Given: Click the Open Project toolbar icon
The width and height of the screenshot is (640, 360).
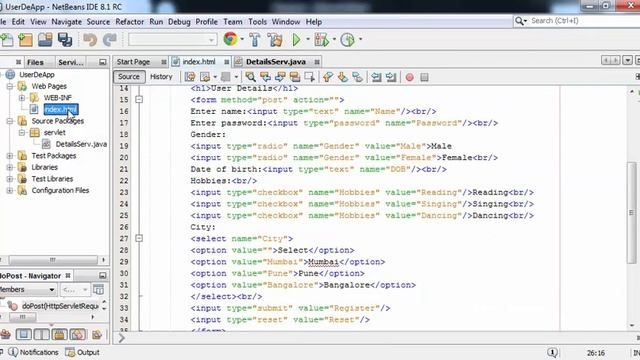Looking at the screenshot, I should 45,40.
